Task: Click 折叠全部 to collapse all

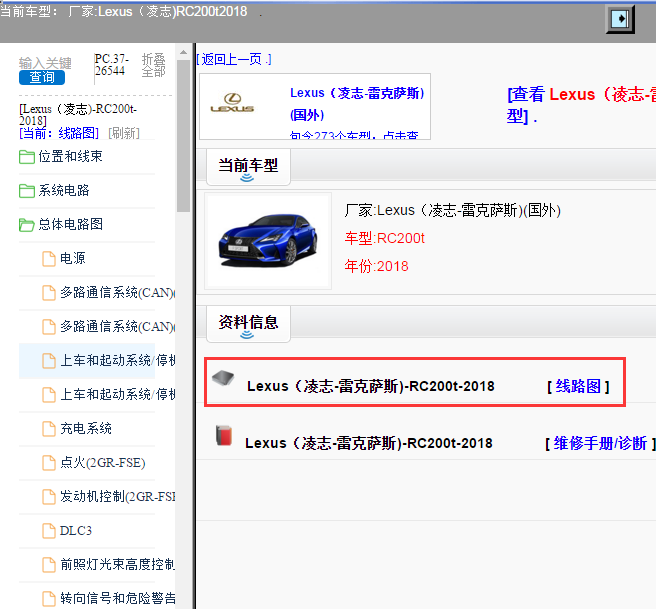Action: coord(154,65)
